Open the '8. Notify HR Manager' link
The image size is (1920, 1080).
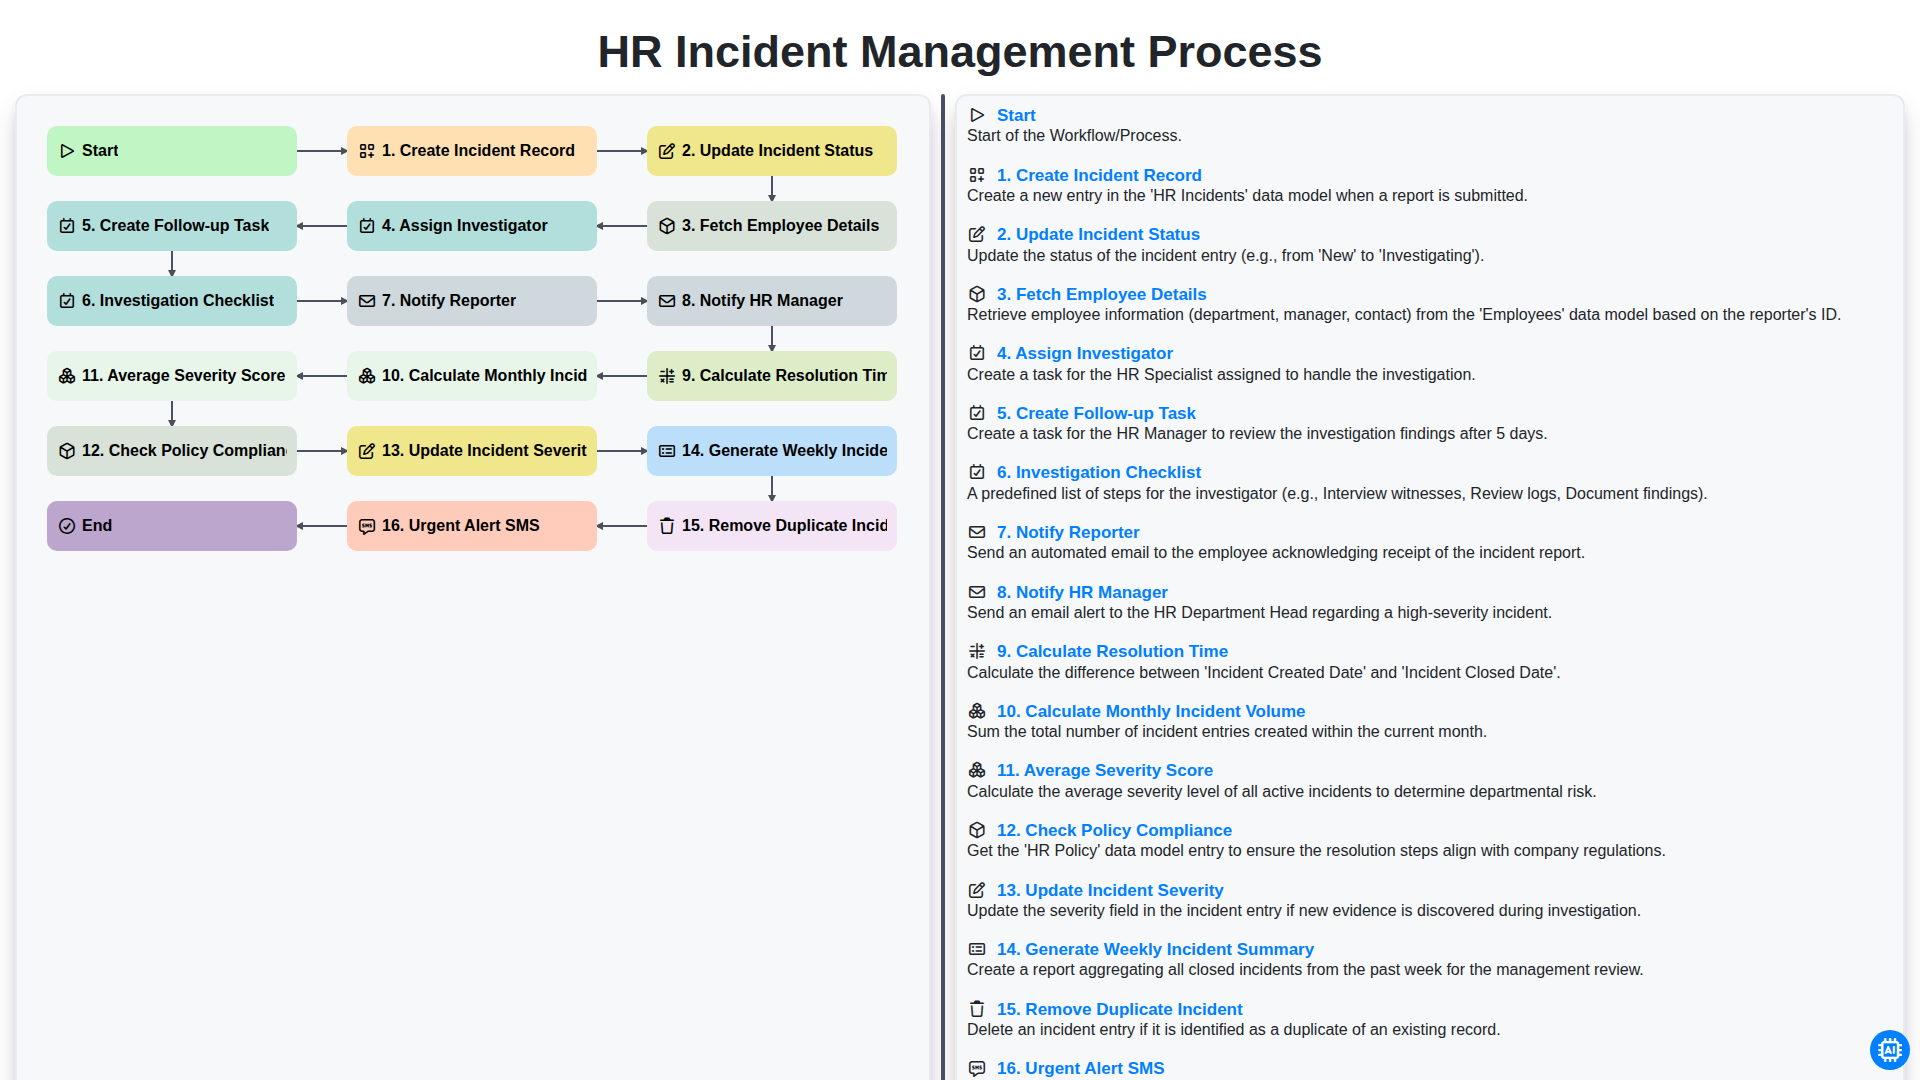(1082, 592)
